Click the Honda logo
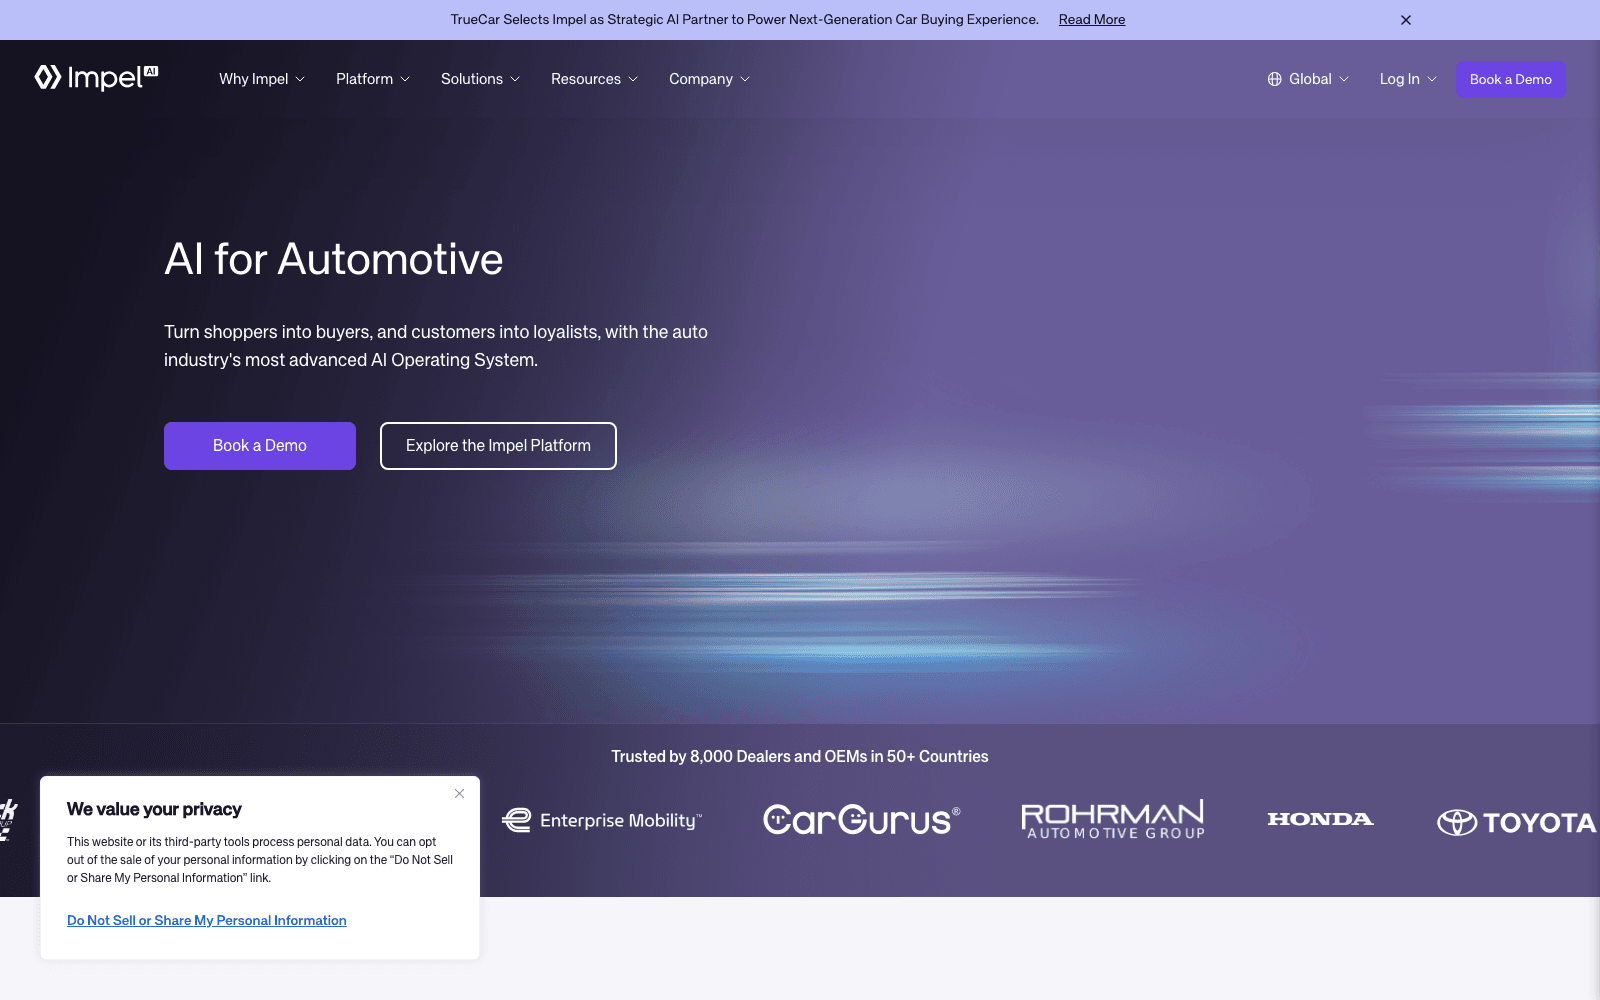Viewport: 1600px width, 1000px height. pyautogui.click(x=1320, y=819)
